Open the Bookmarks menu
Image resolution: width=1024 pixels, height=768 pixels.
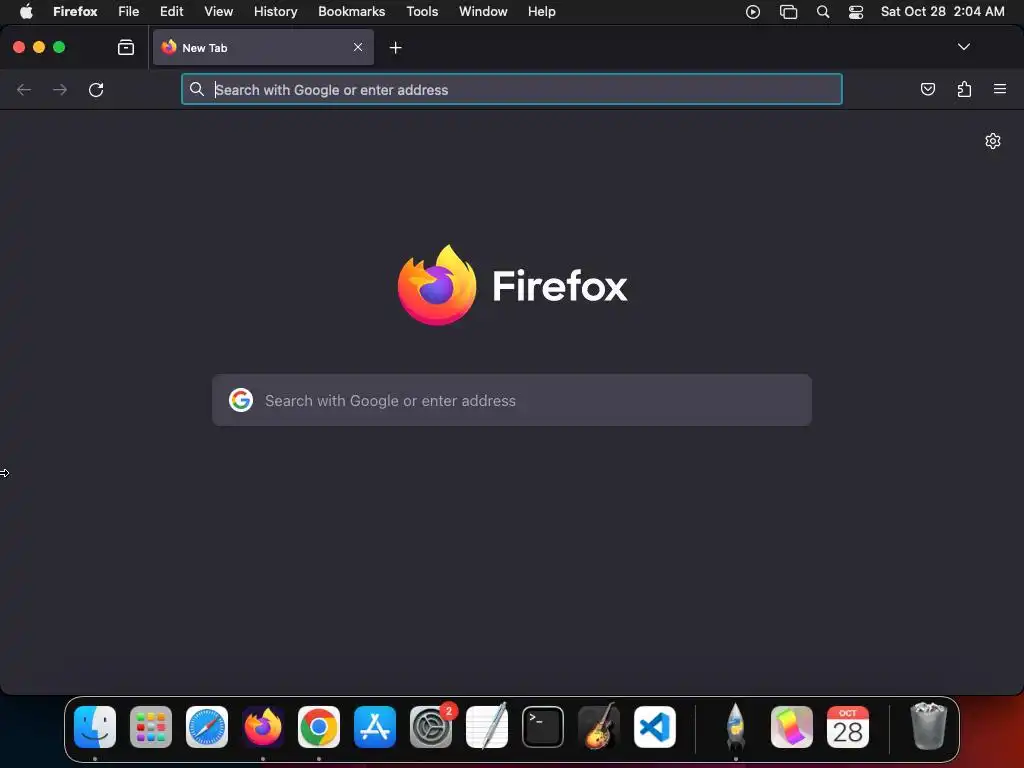(351, 11)
